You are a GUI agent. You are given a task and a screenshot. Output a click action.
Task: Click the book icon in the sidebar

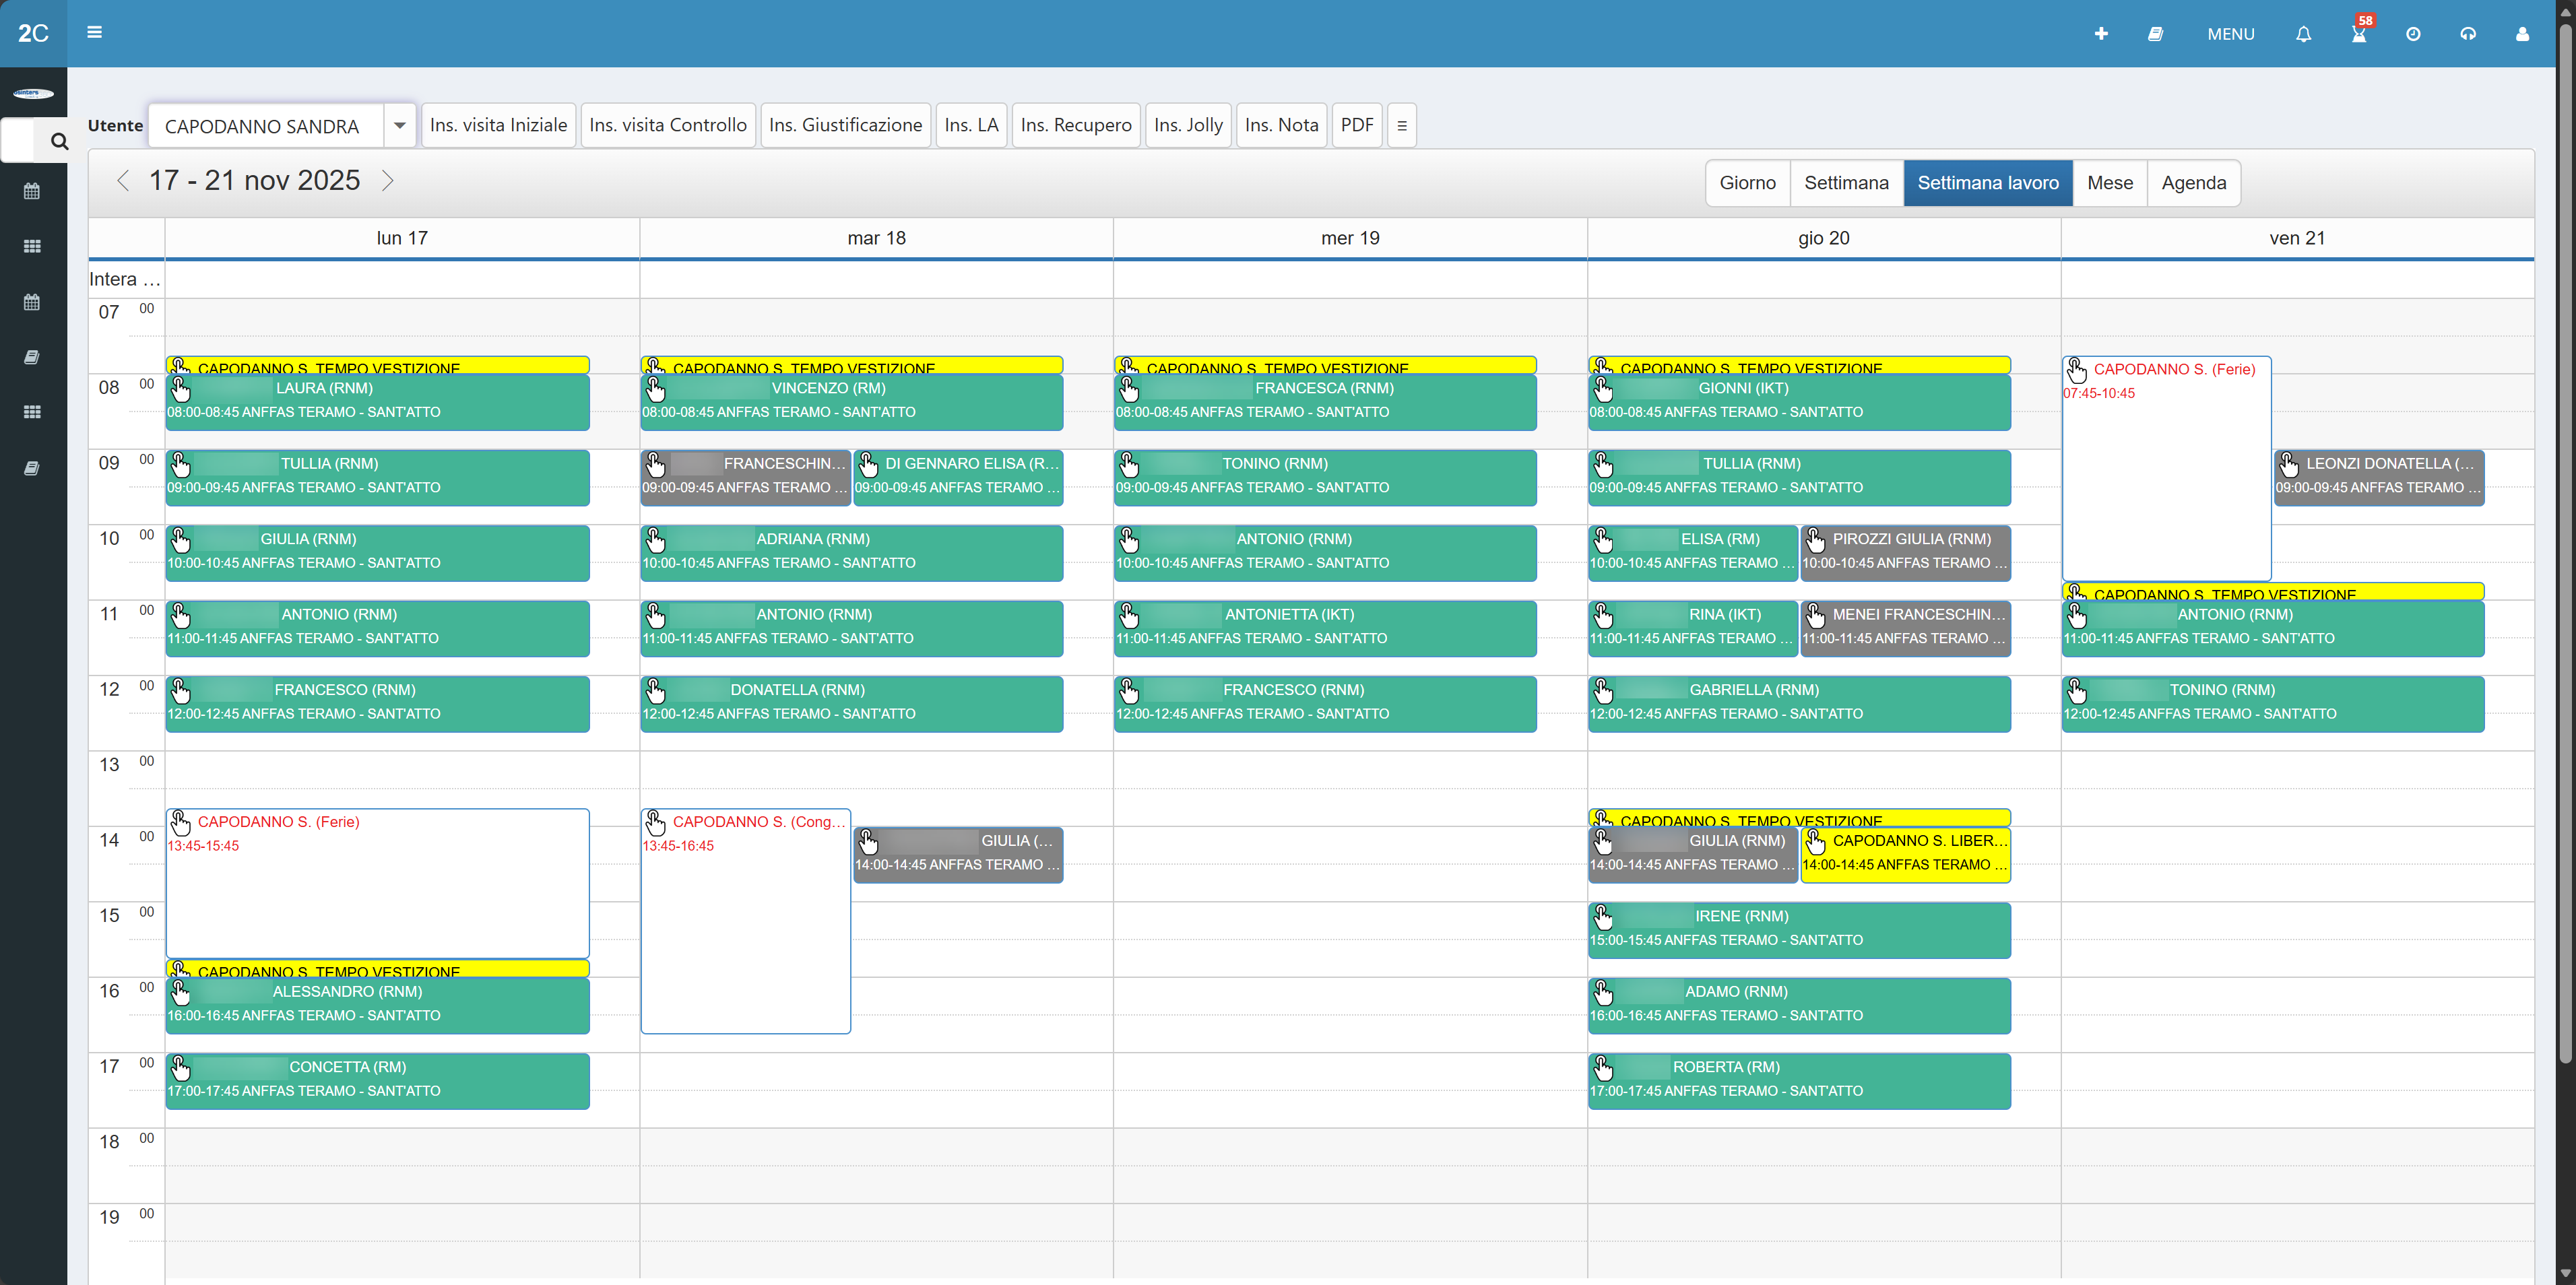click(x=33, y=357)
